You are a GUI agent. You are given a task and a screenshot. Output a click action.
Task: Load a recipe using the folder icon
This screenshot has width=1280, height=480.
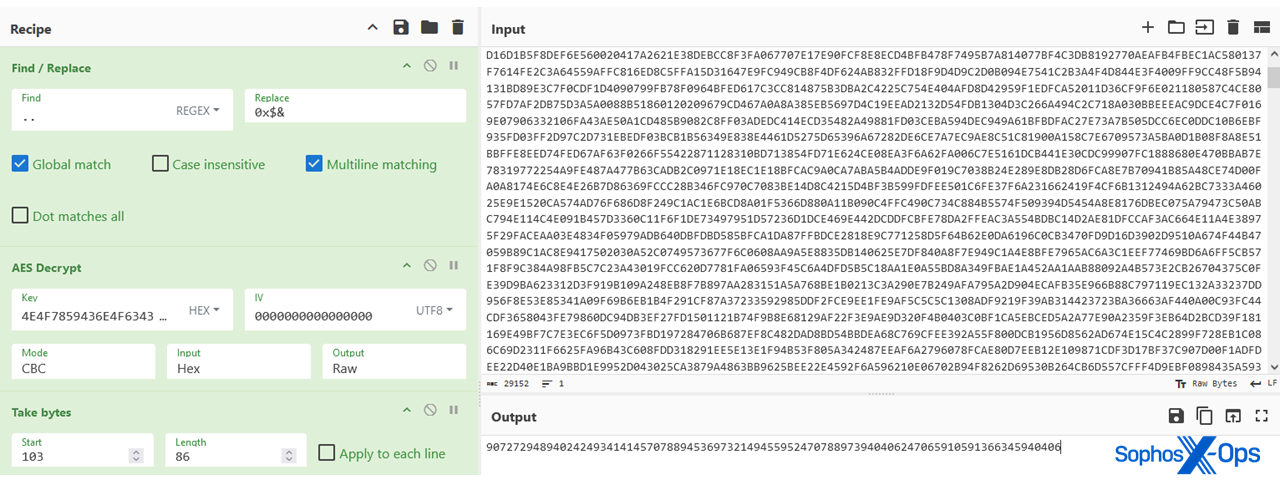(429, 28)
